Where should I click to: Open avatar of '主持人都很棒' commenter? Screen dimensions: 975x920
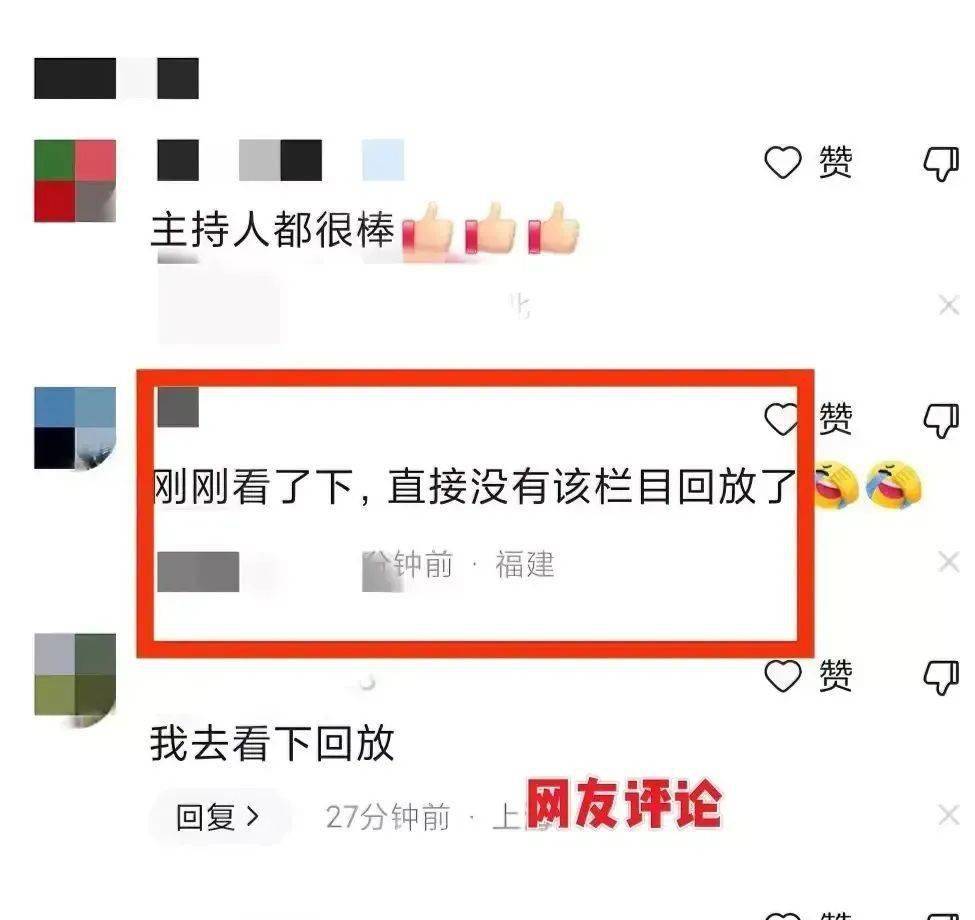click(75, 181)
